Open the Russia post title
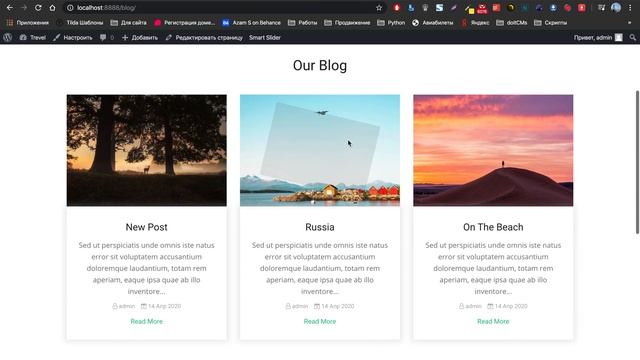Viewport: 640px width, 360px height. click(320, 227)
